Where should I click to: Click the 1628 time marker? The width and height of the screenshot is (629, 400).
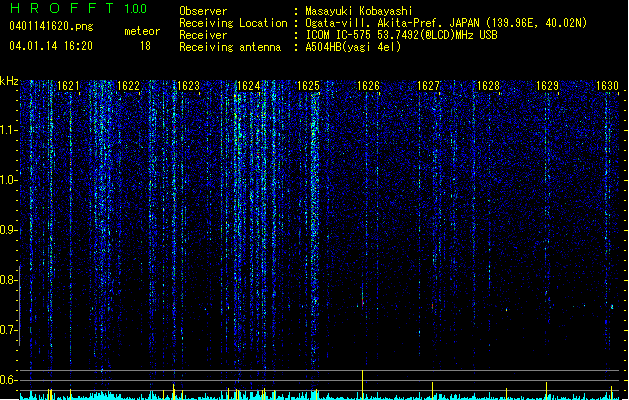(x=488, y=86)
